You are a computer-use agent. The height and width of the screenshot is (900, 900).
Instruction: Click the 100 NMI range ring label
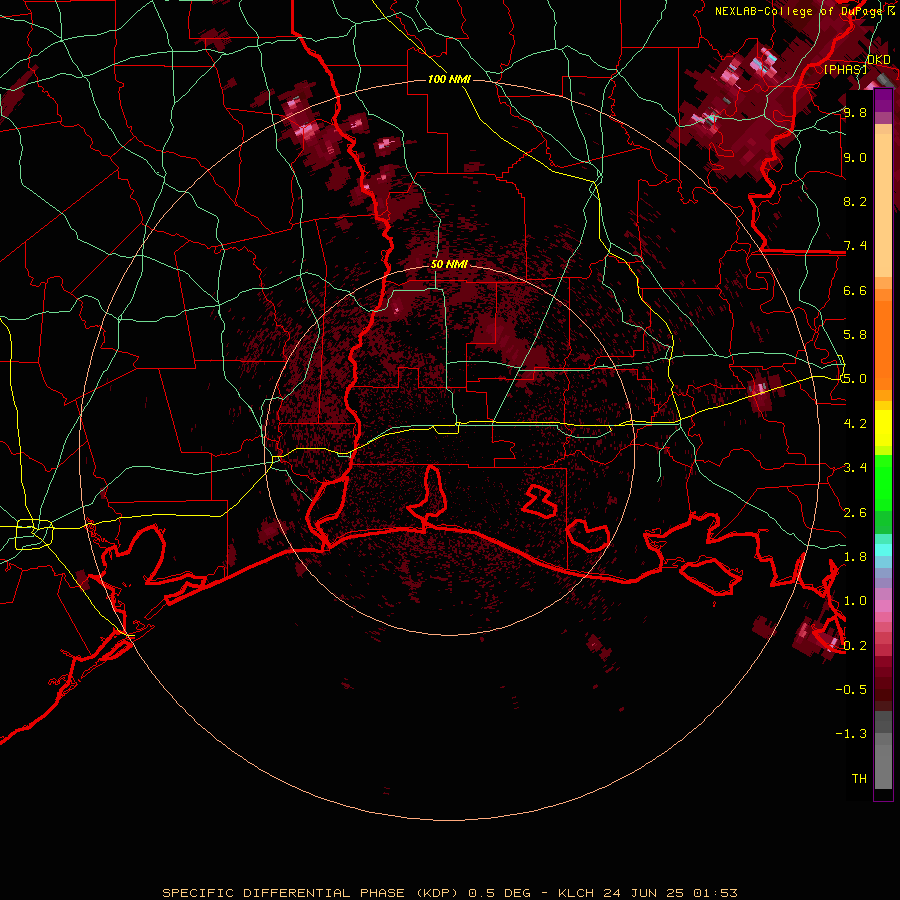[x=449, y=79]
